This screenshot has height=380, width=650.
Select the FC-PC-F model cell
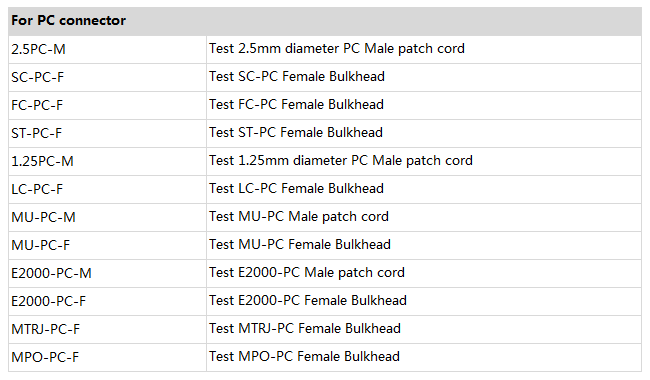click(107, 105)
